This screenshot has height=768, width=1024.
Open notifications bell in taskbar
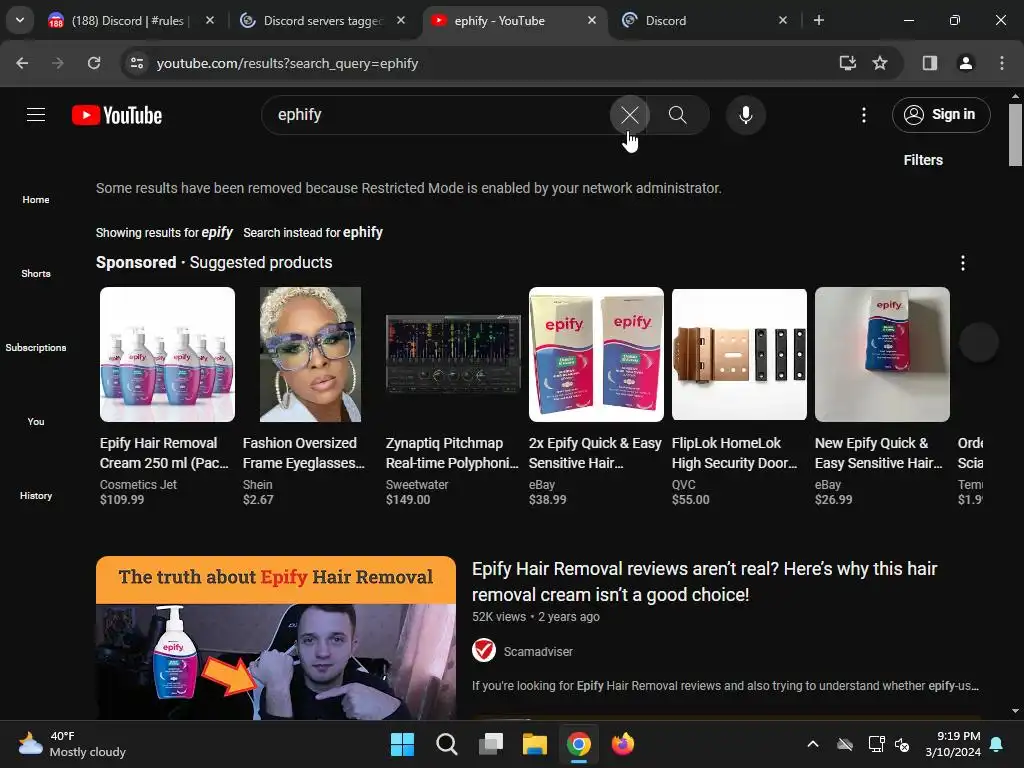997,744
